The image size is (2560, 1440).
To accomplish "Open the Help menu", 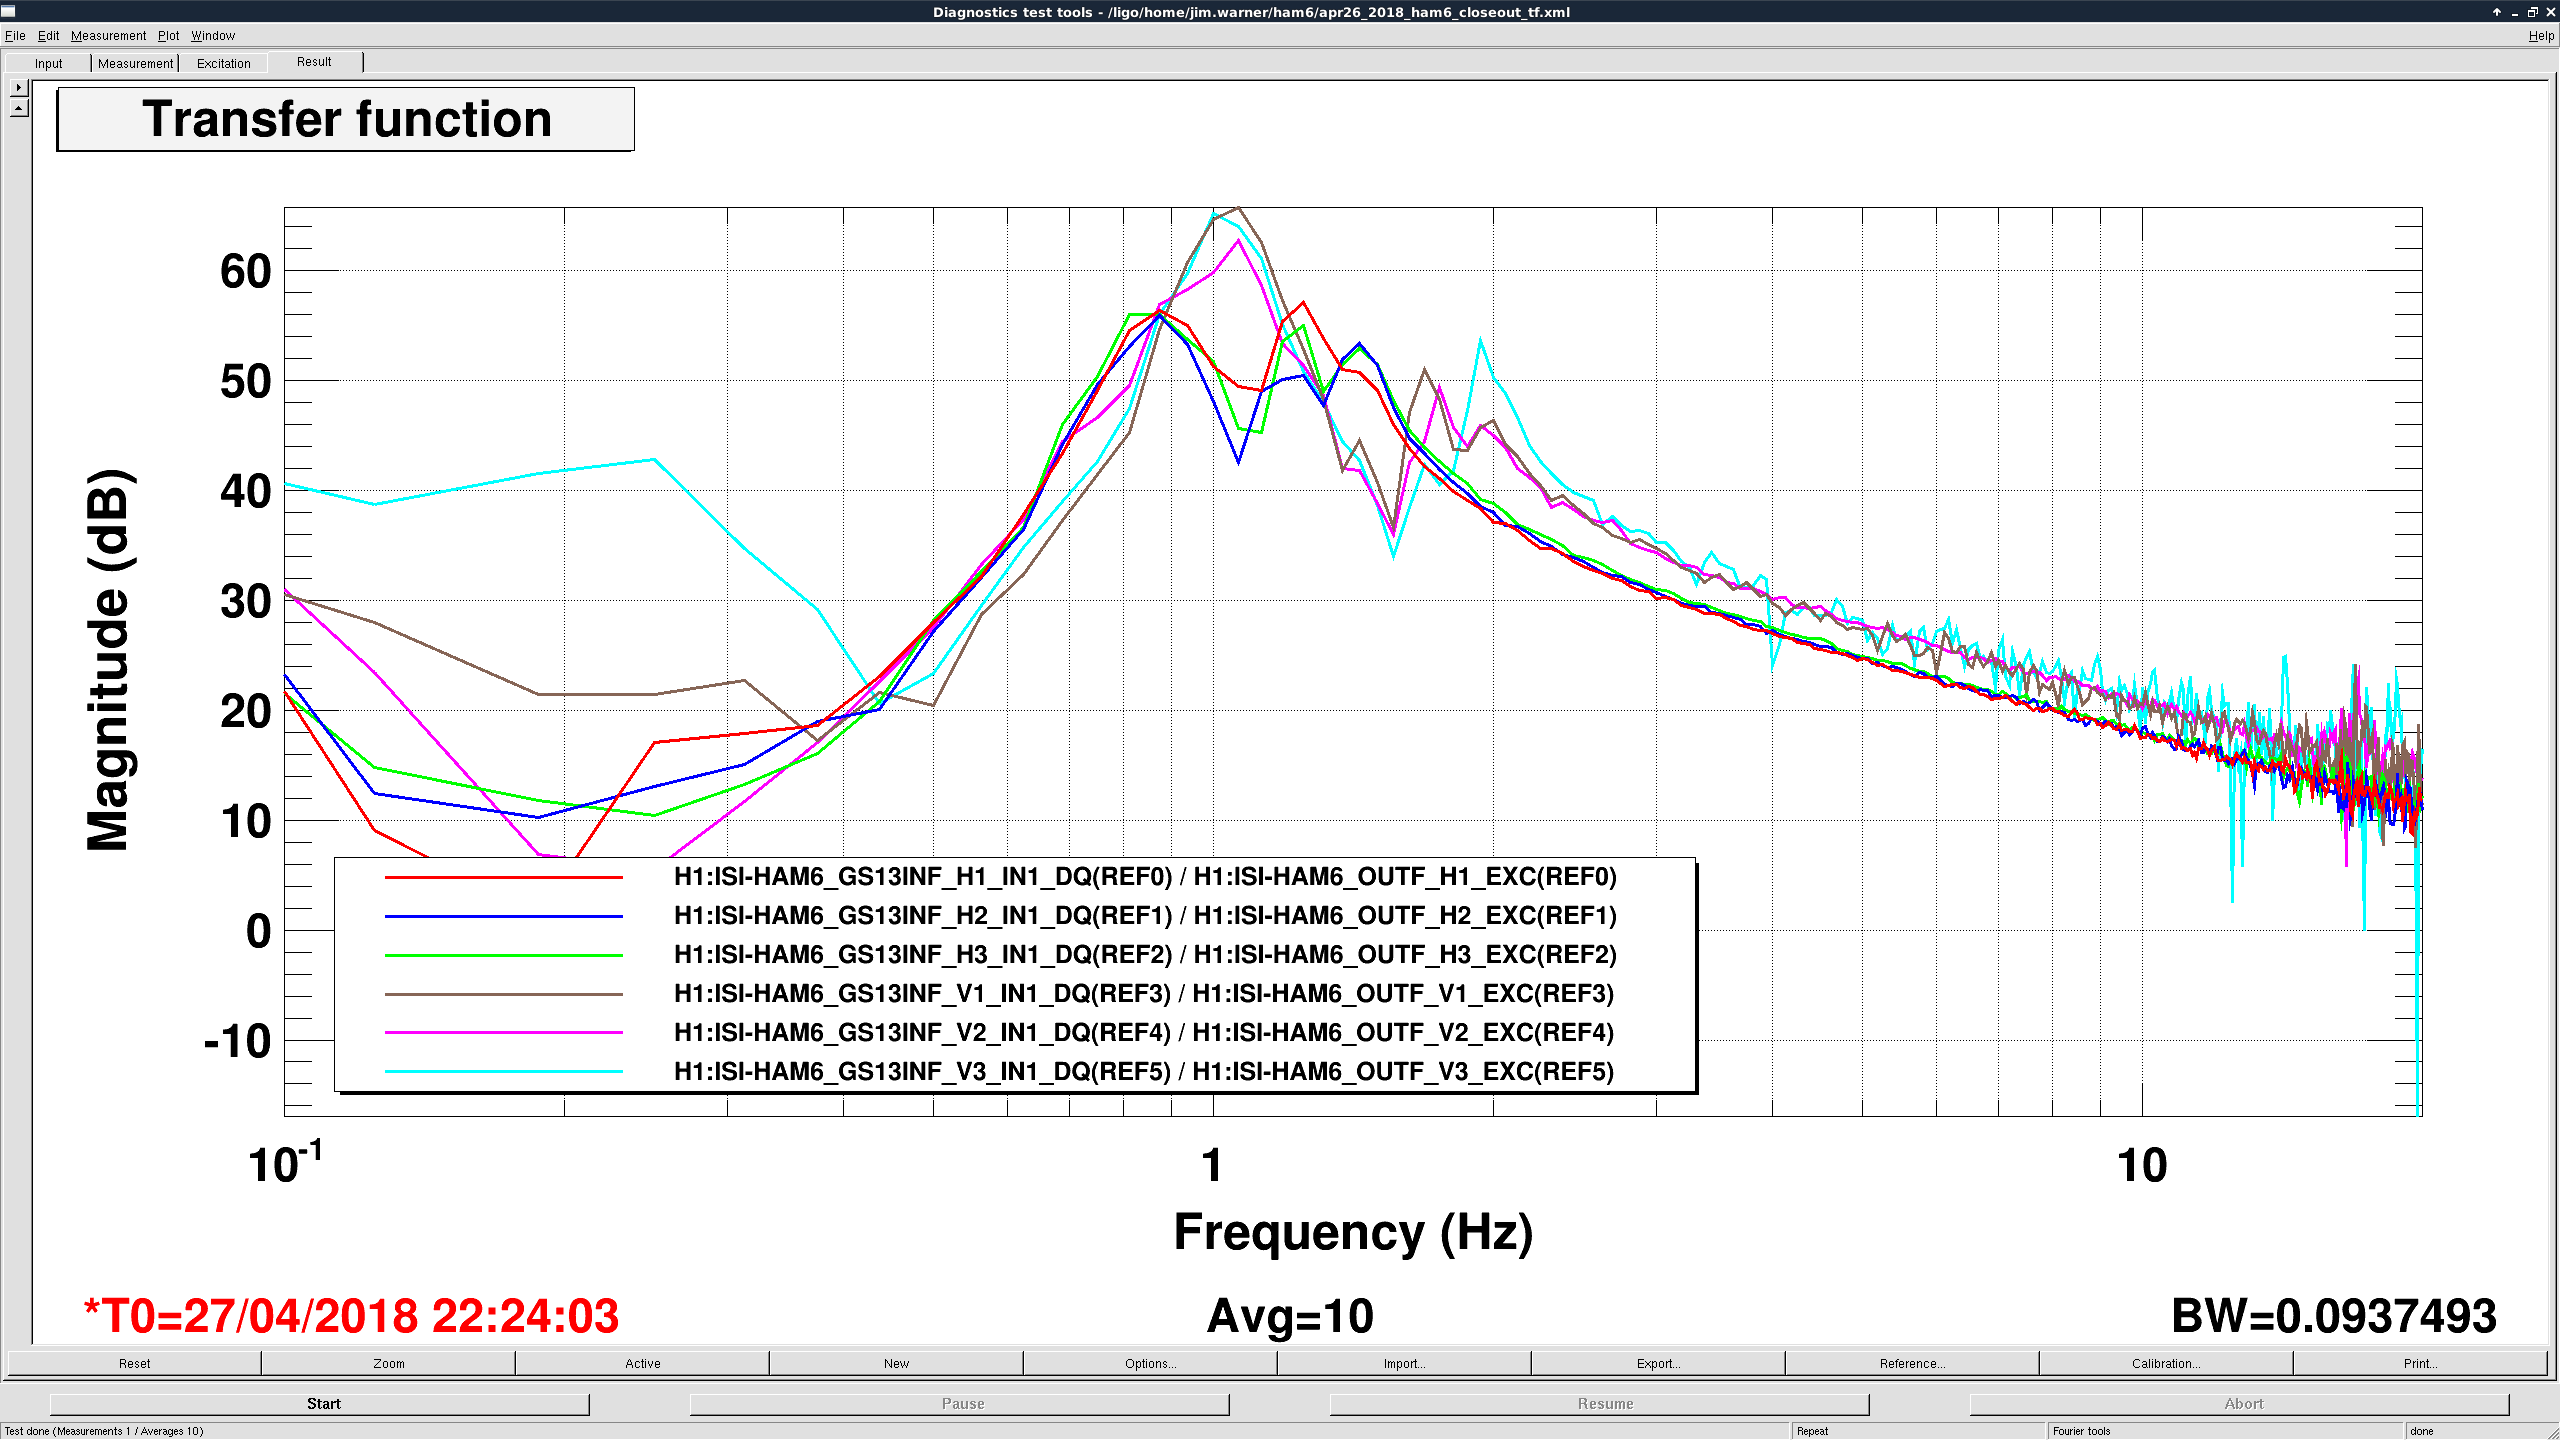I will click(2540, 35).
